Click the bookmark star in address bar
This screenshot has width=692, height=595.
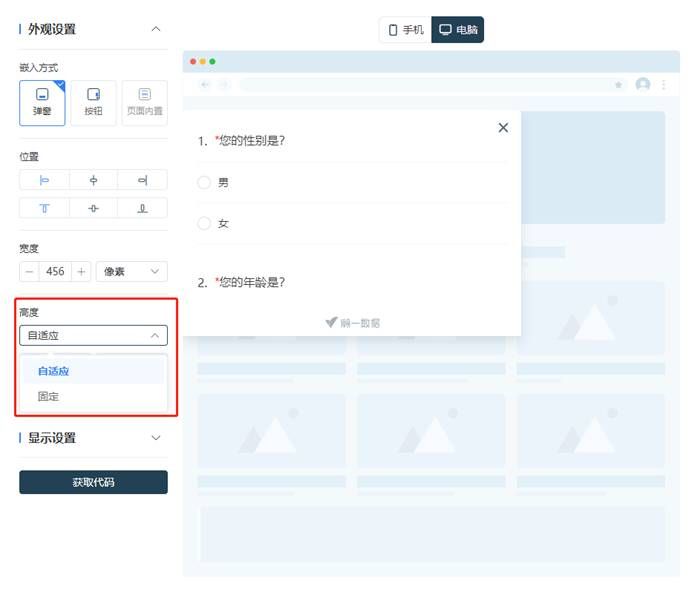coord(618,85)
